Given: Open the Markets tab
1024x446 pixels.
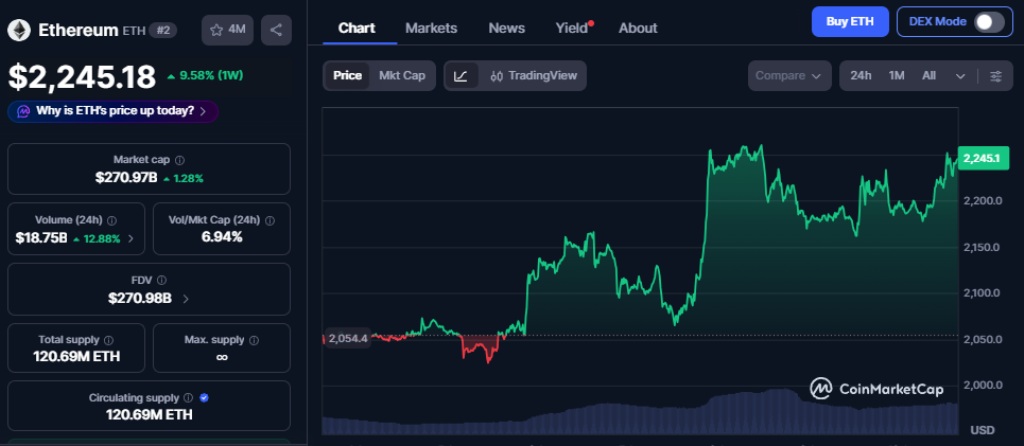Looking at the screenshot, I should [x=431, y=28].
